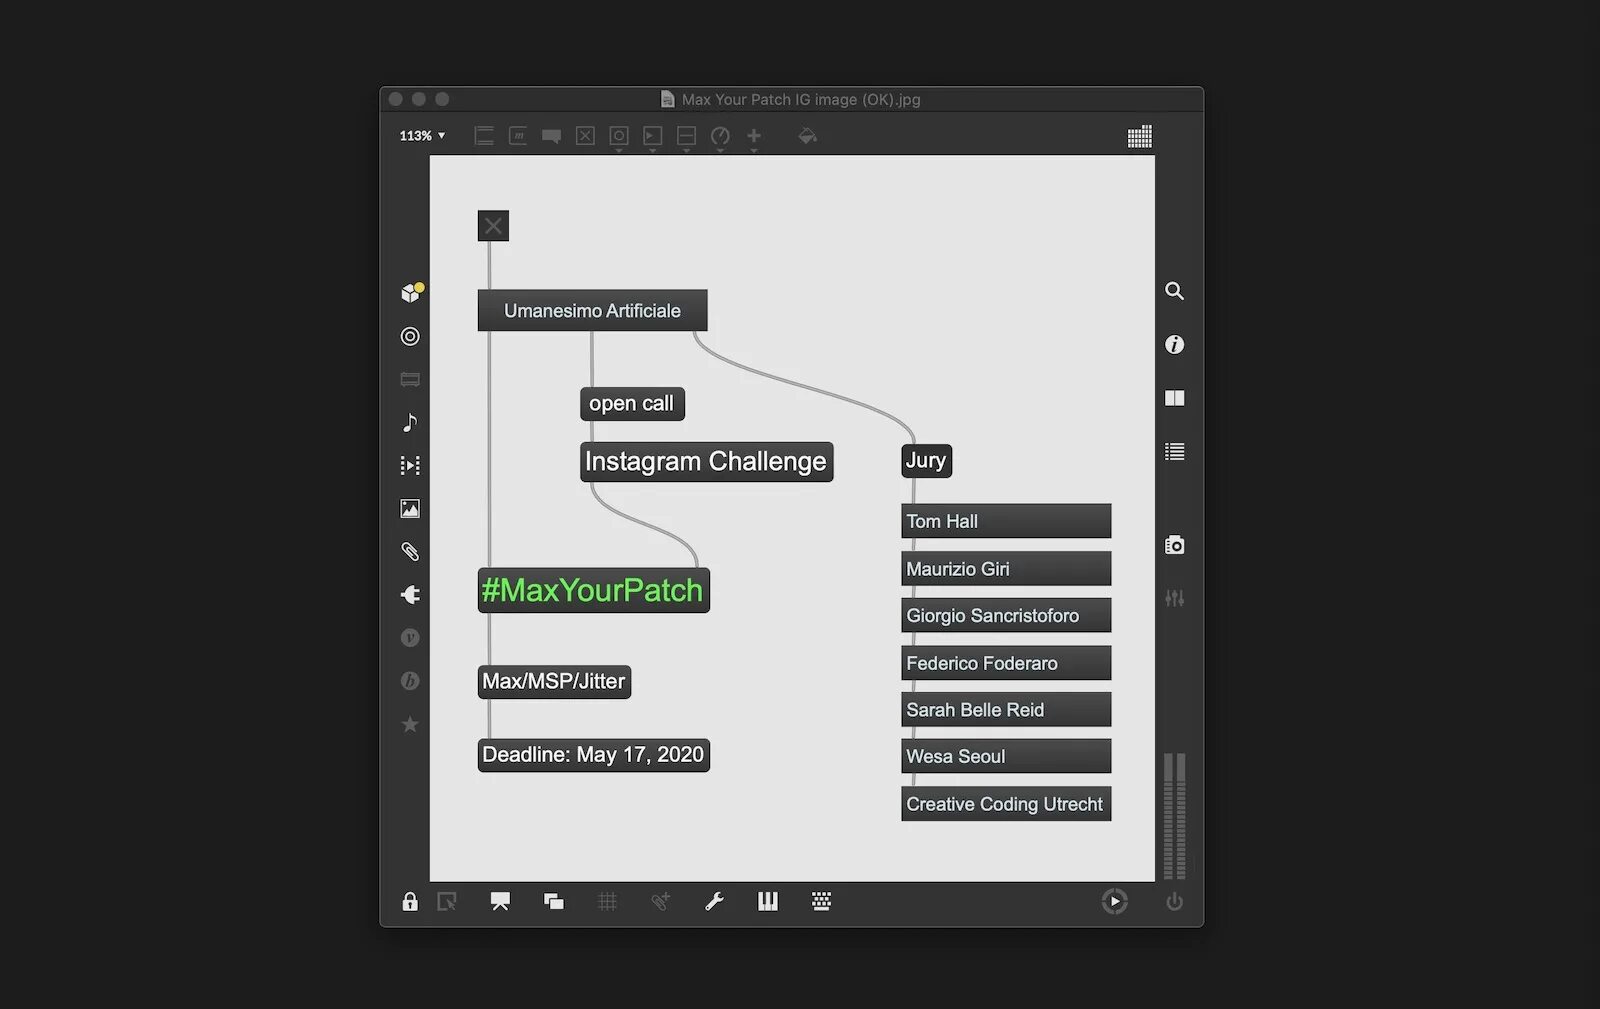Click the Federico Foderaro message box
Image resolution: width=1600 pixels, height=1009 pixels.
coord(1006,663)
